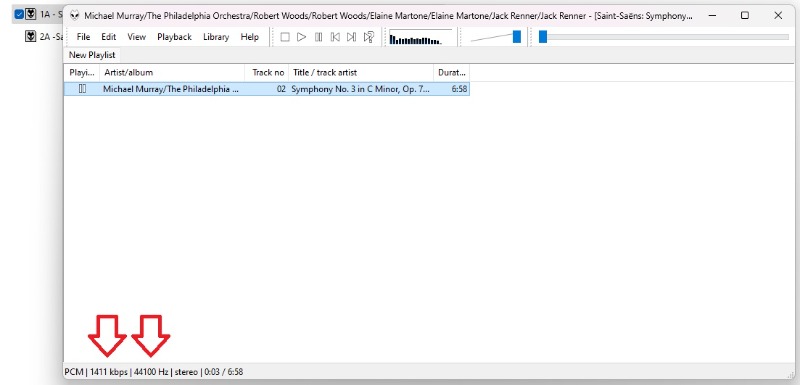Click the icon next to 2A entry
This screenshot has width=800, height=385.
(x=31, y=37)
